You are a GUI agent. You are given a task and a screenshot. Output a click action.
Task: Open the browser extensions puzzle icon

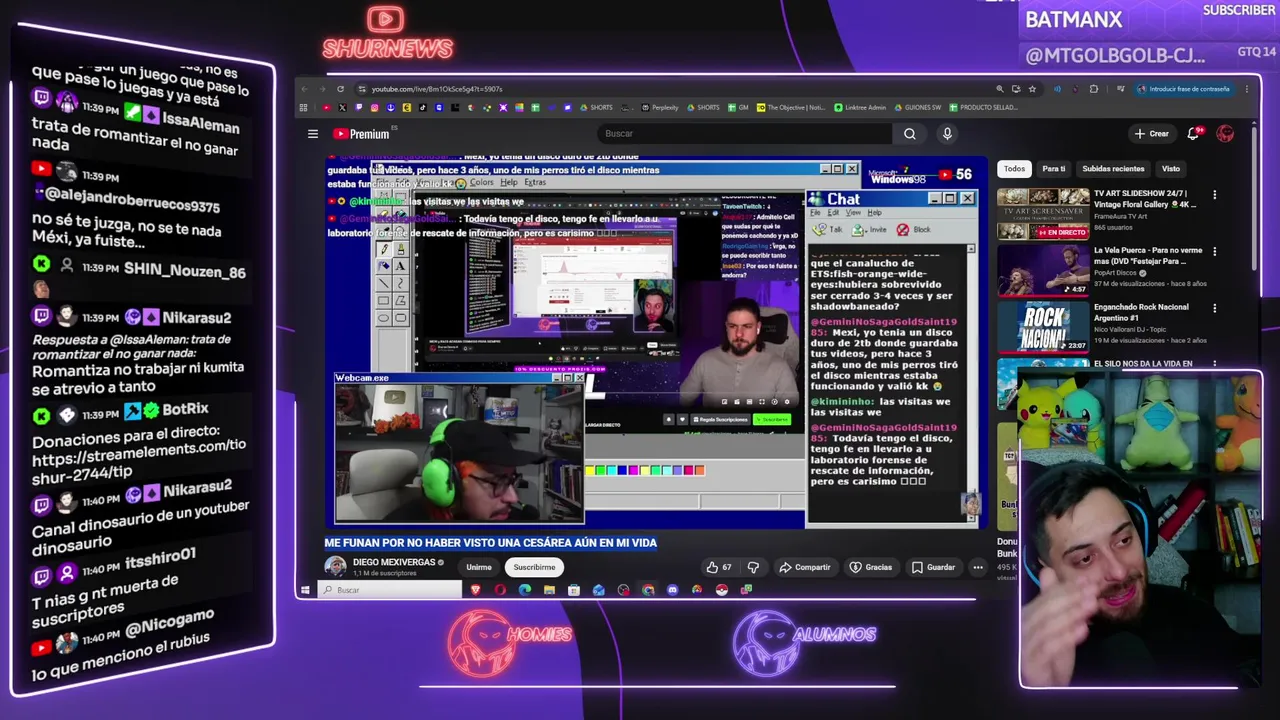pos(1093,89)
